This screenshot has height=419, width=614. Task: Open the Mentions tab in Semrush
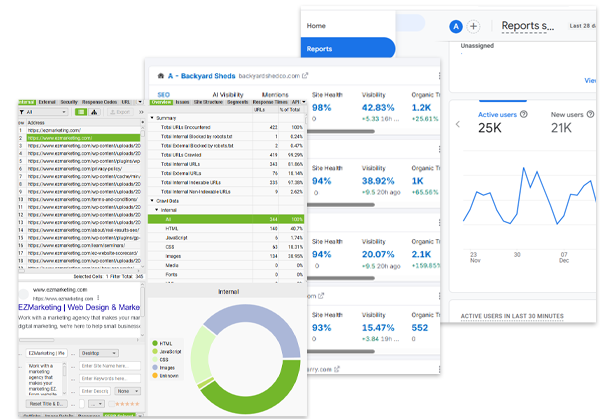(275, 94)
